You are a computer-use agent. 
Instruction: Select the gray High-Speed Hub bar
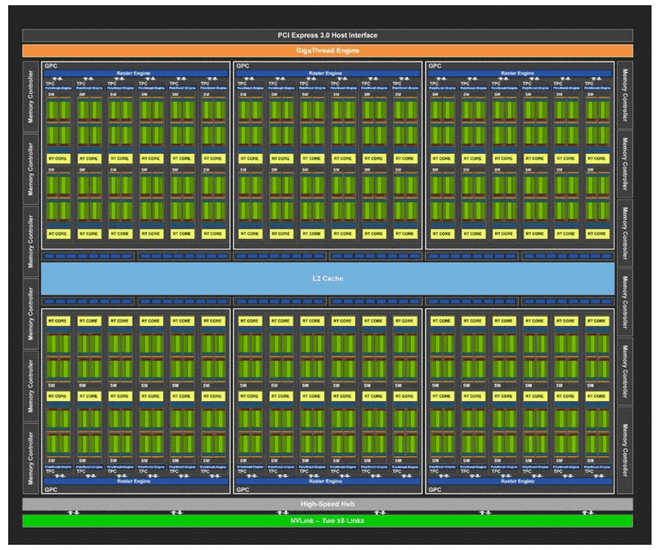pyautogui.click(x=328, y=504)
